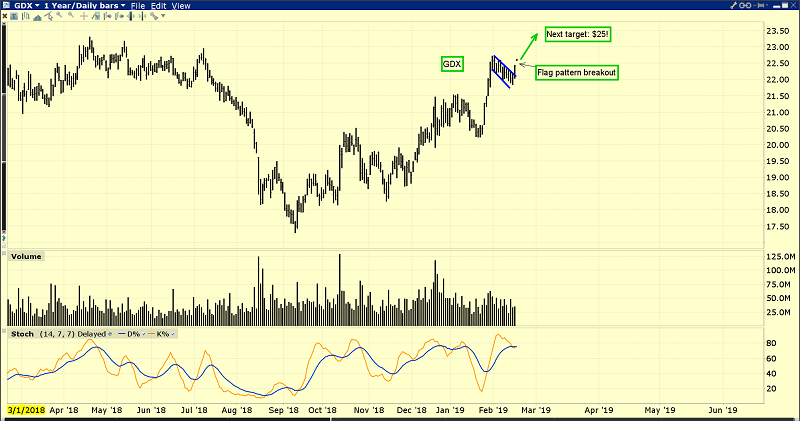Toggle the D% line checkbox
800x421 pixels.
(143, 334)
